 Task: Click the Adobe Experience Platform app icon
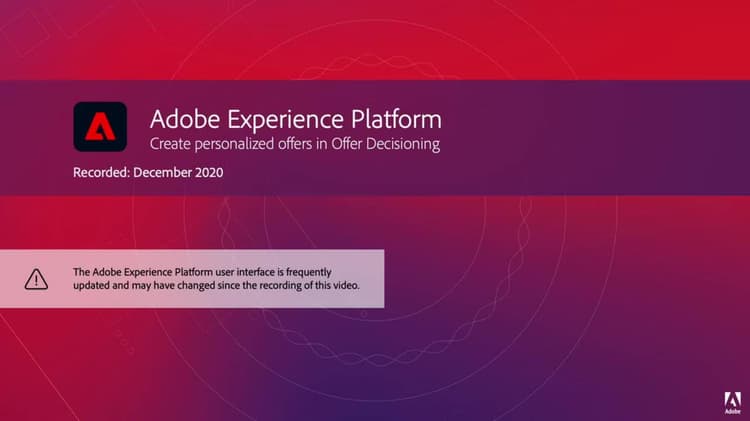point(100,127)
